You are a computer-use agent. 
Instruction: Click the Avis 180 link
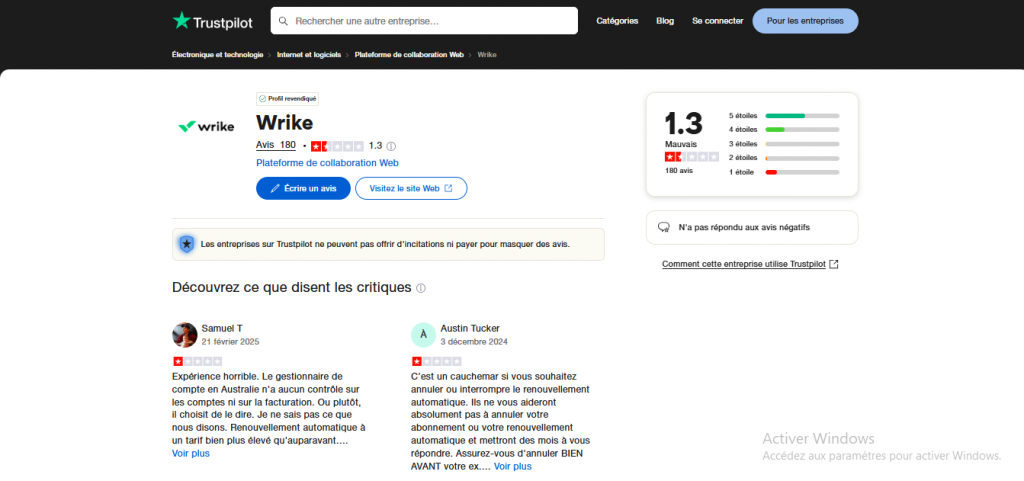point(276,146)
